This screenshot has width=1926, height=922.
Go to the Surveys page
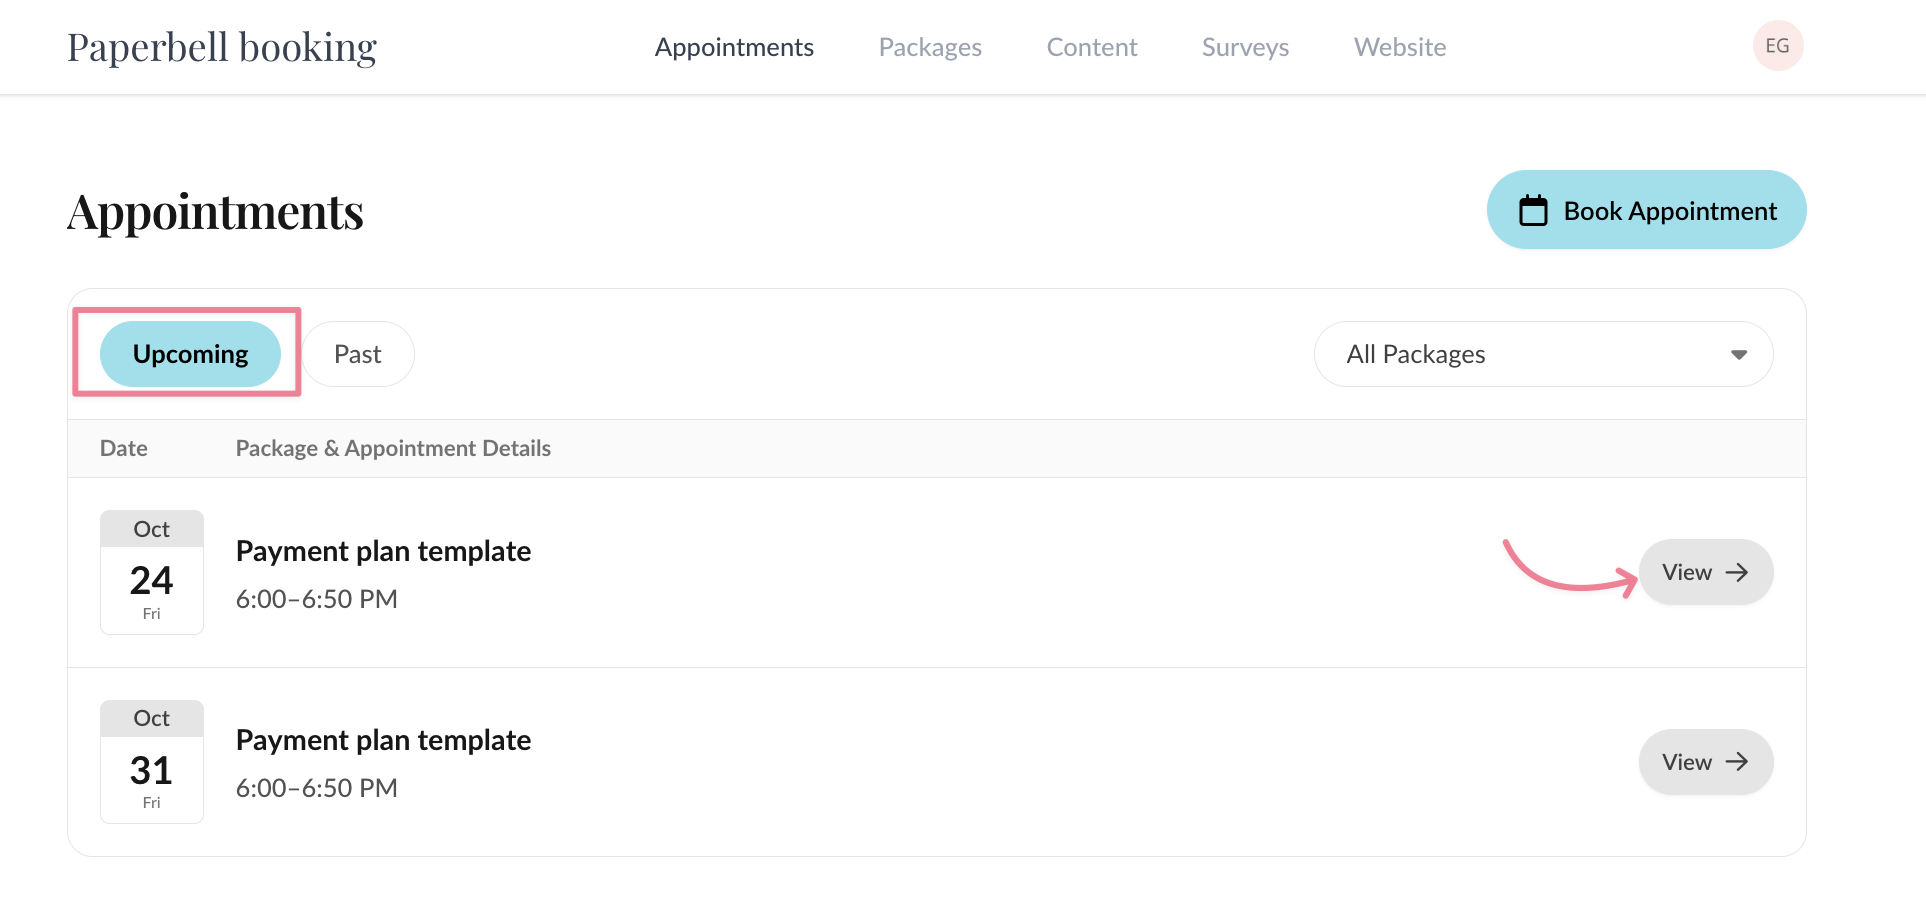coord(1244,47)
